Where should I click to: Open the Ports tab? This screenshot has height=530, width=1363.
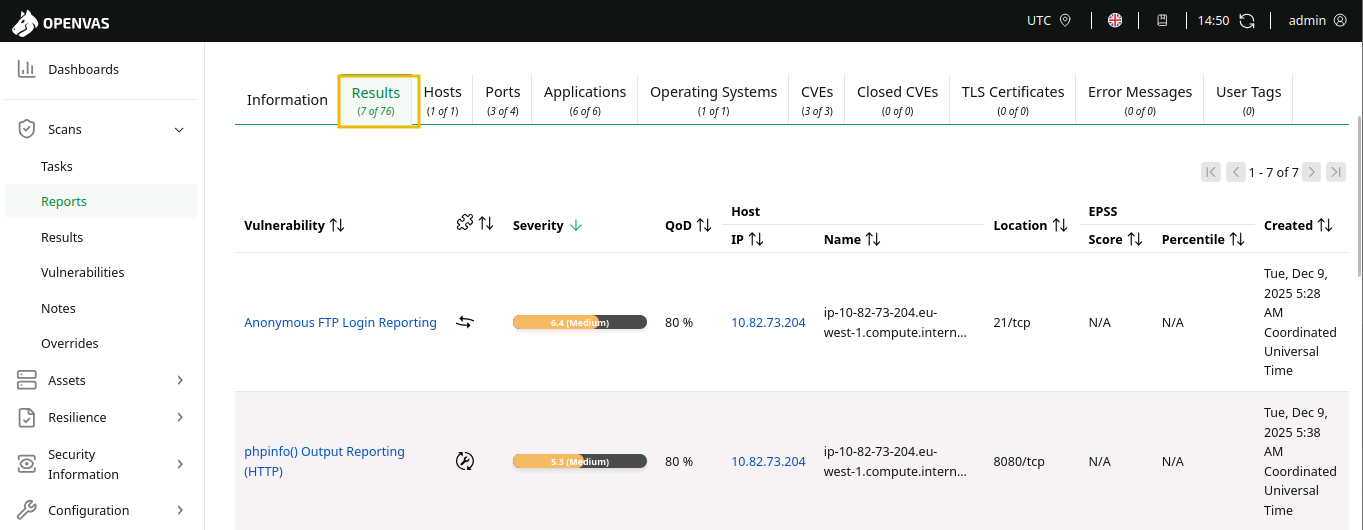point(503,100)
